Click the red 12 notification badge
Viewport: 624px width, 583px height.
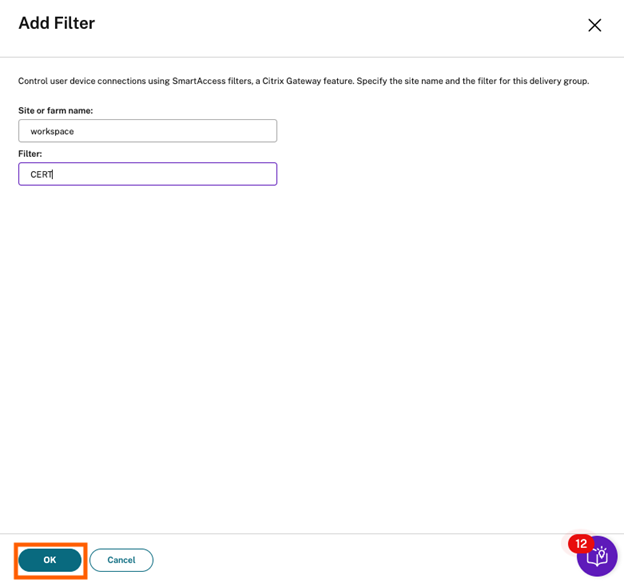coord(581,544)
